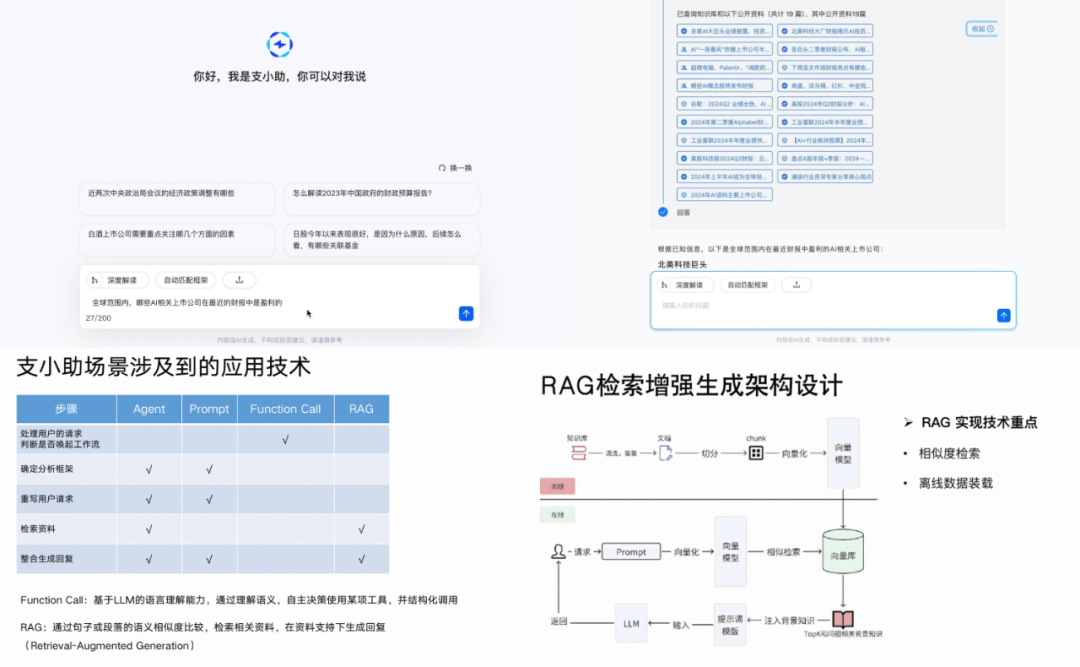
Task: Send the typed question with the blue arrow
Action: point(466,314)
